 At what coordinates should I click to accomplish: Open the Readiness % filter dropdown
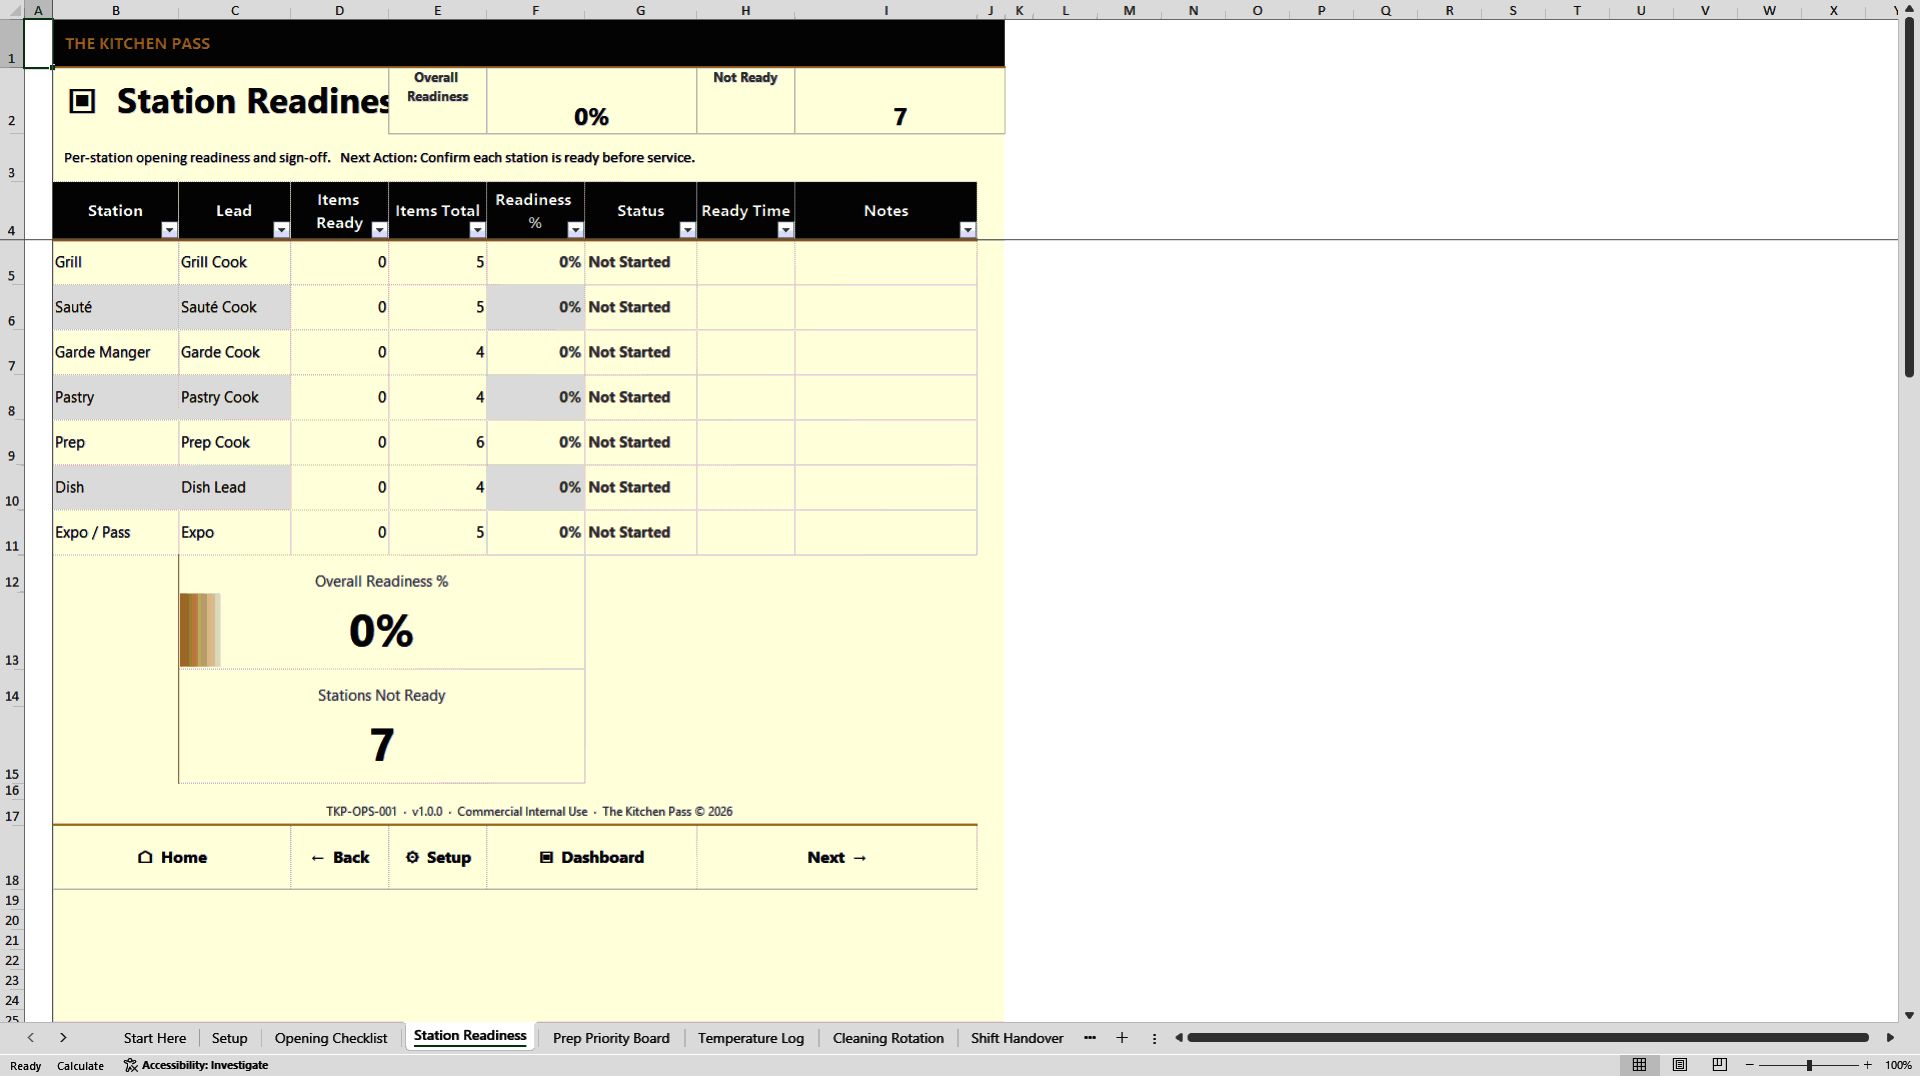(575, 230)
